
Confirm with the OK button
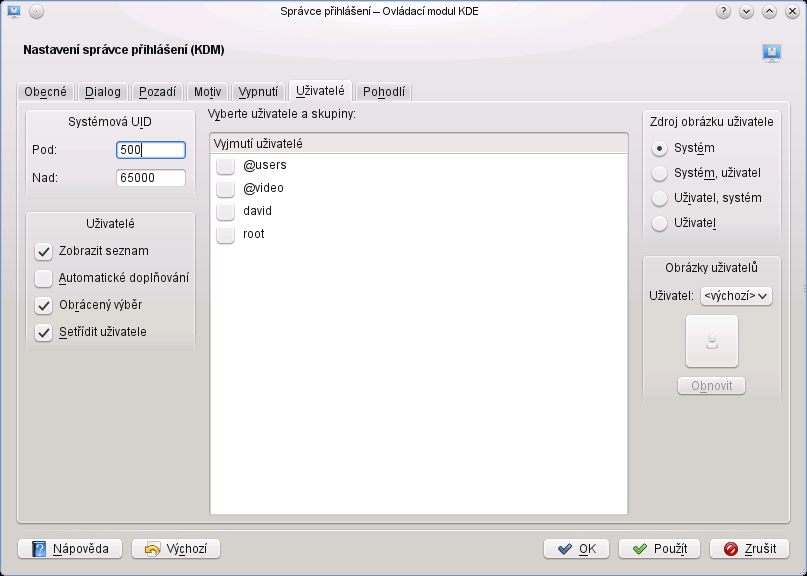tap(576, 549)
